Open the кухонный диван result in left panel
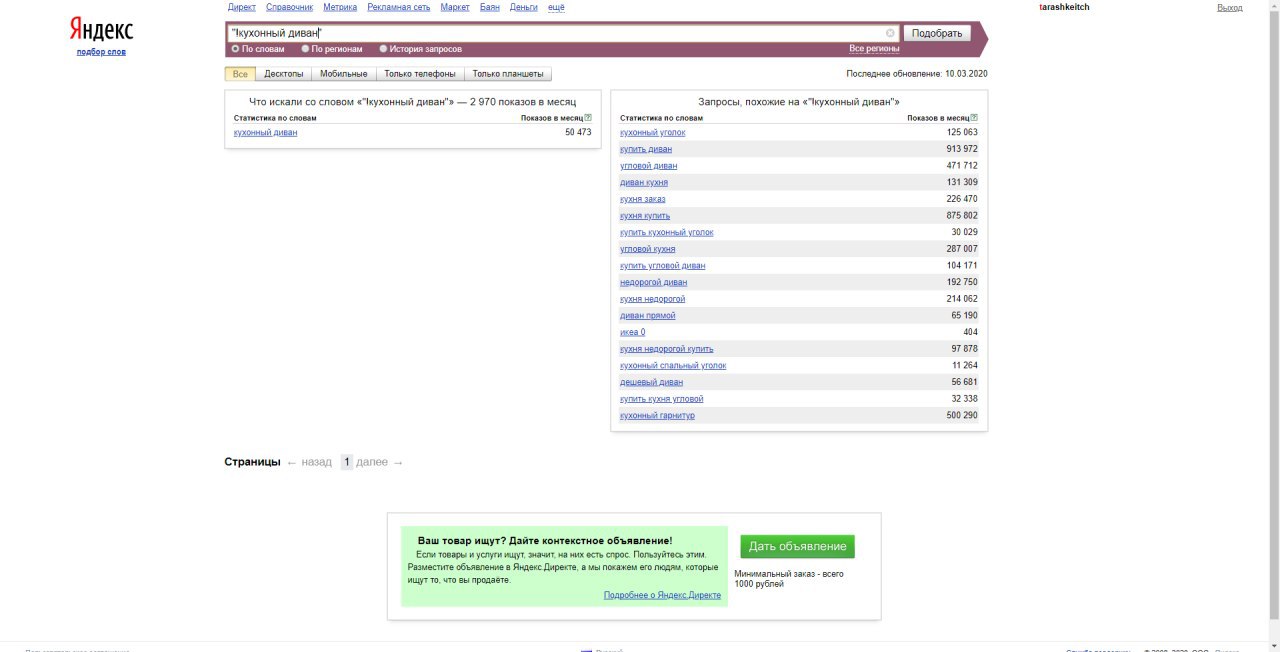Viewport: 1280px width, 652px height. point(265,132)
